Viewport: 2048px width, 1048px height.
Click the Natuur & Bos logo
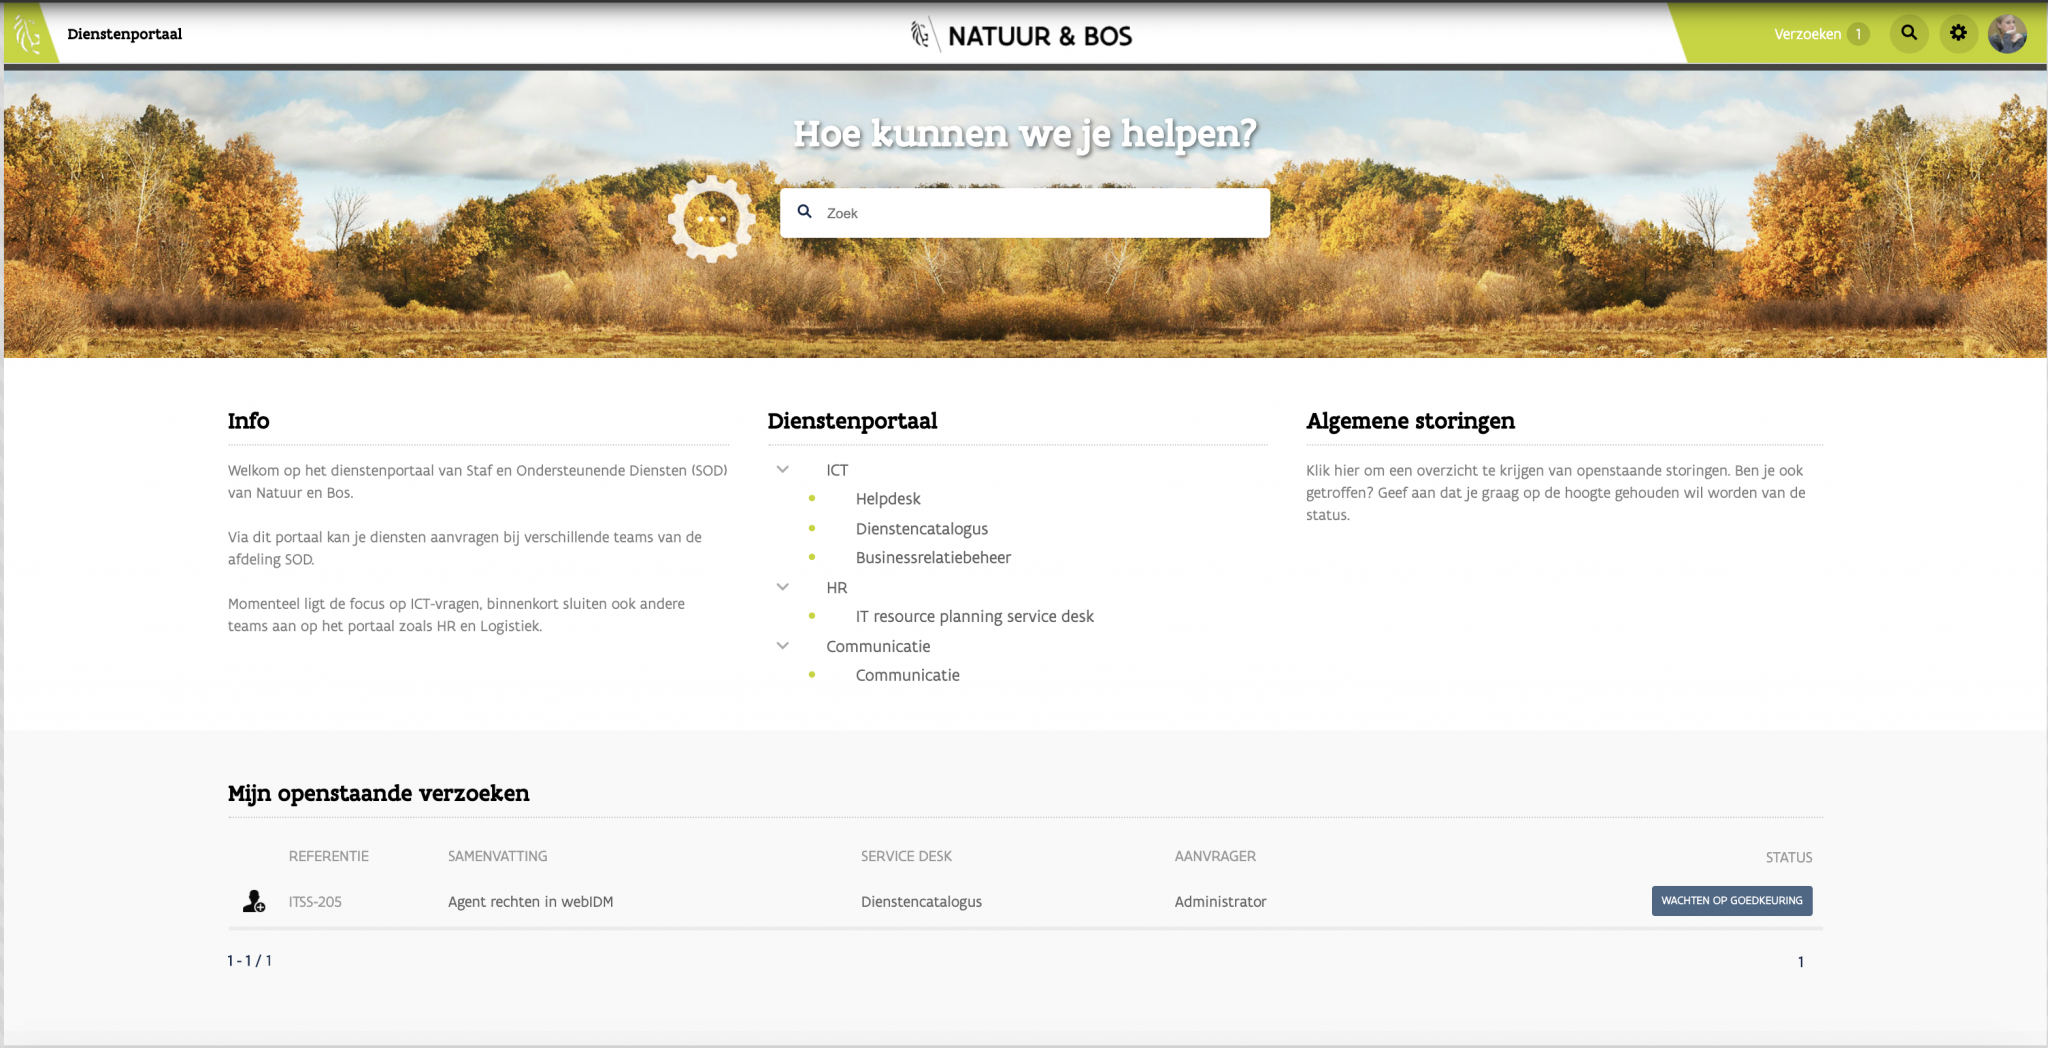coord(1021,35)
